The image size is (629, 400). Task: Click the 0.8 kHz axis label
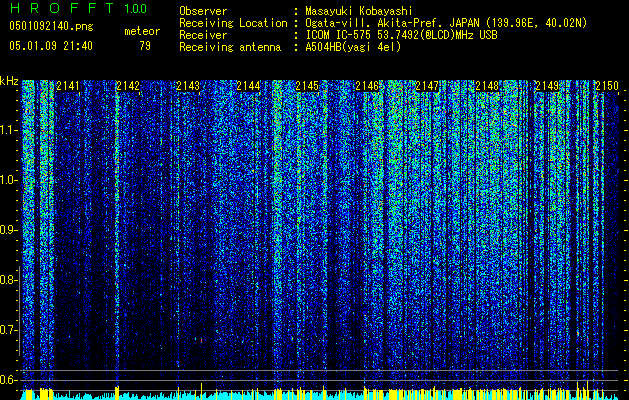coord(9,280)
